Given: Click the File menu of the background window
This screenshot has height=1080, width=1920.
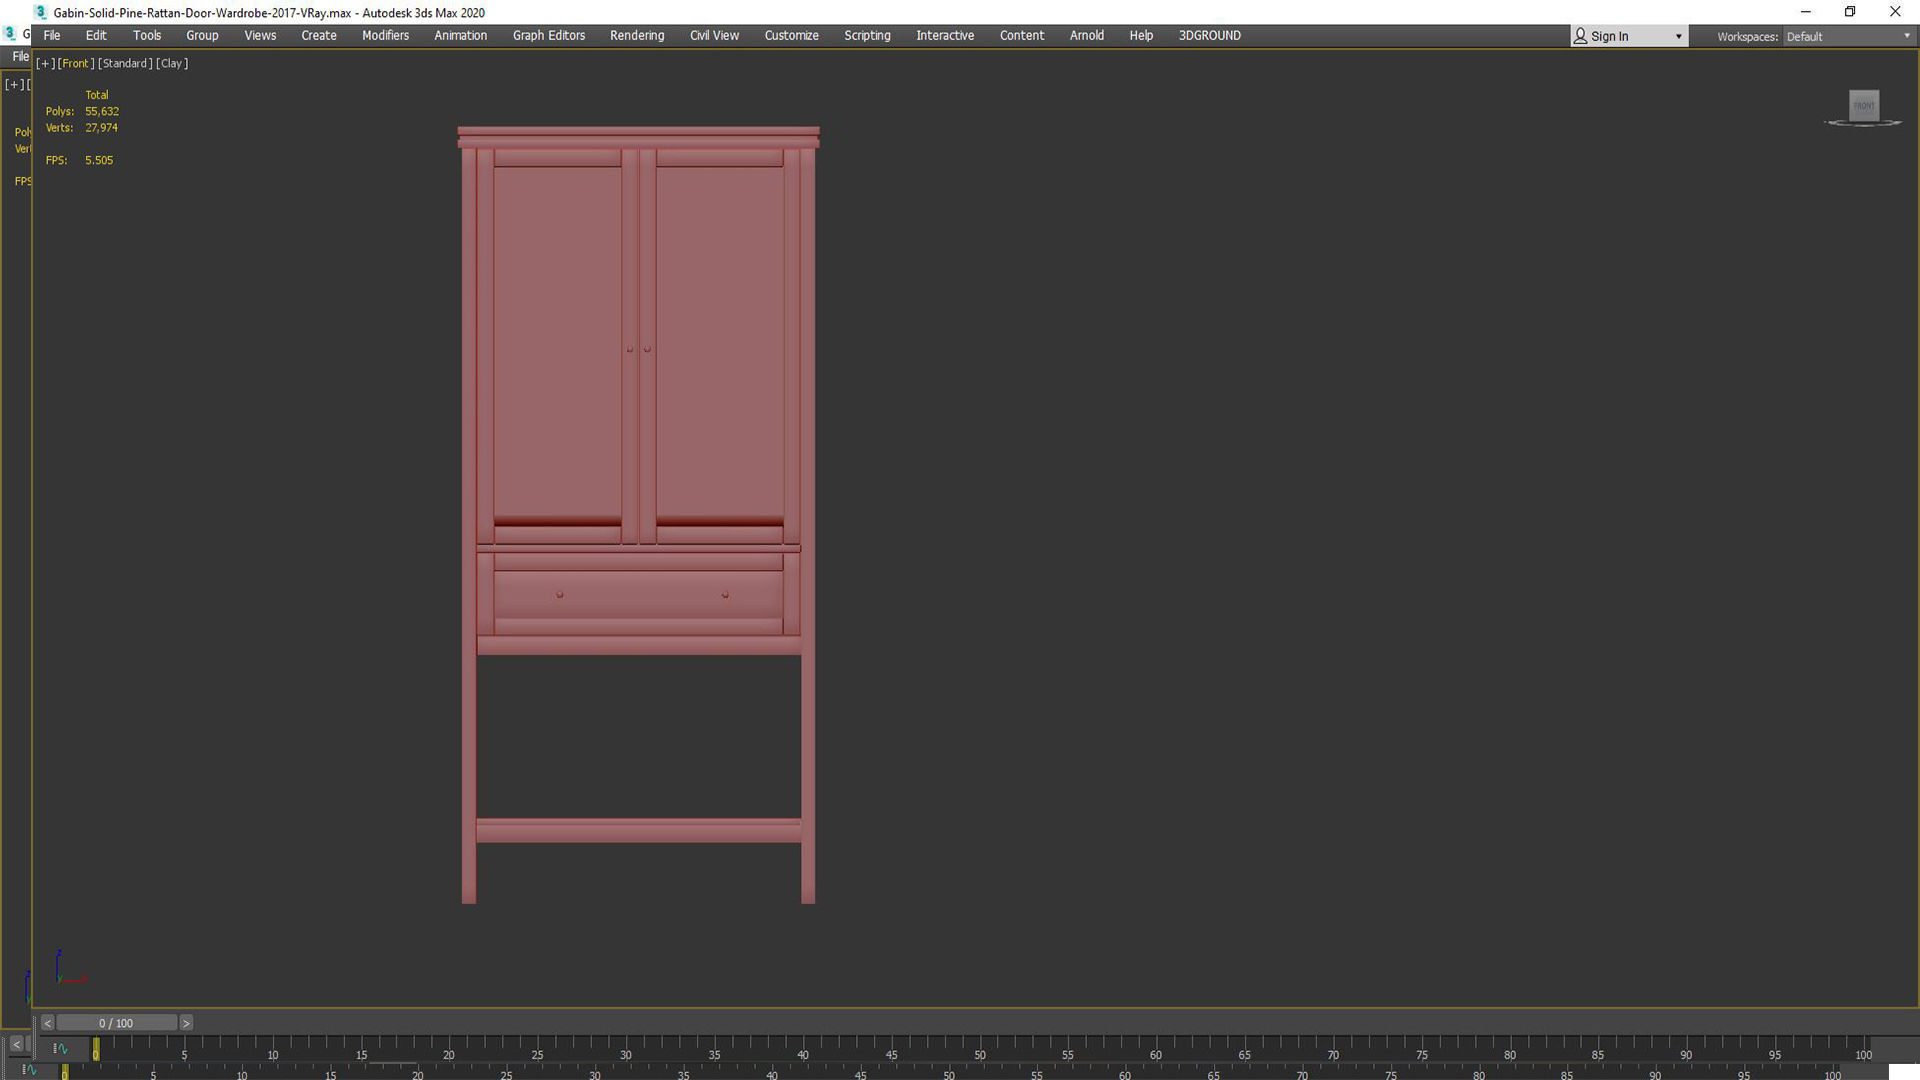Looking at the screenshot, I should click(20, 57).
